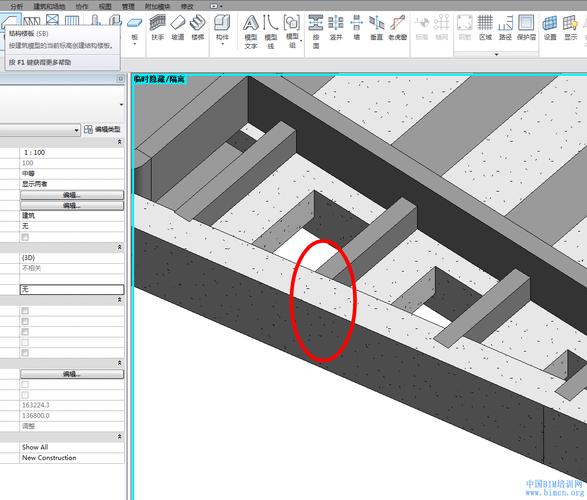The height and width of the screenshot is (500, 587).
Task: Select the 竖井 shaft opening tool
Action: 336,27
